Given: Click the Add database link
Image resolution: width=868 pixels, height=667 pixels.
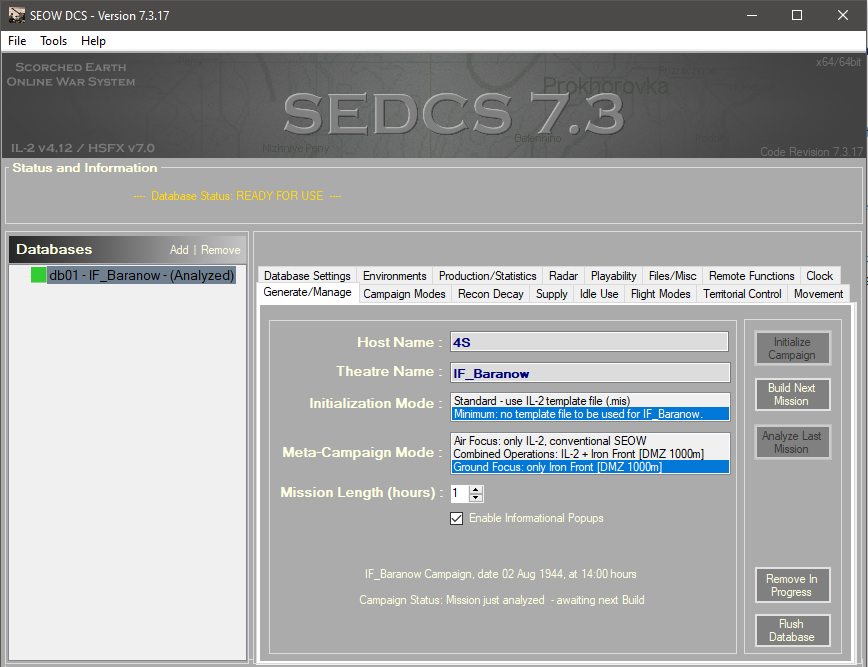Looking at the screenshot, I should (x=179, y=250).
